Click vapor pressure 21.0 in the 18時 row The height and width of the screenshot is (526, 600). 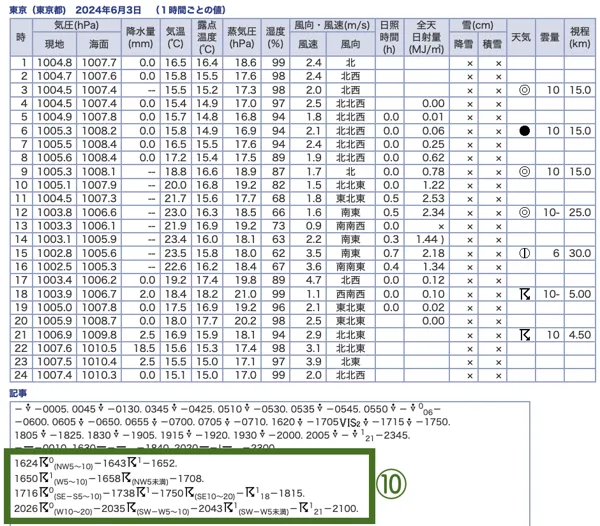pyautogui.click(x=245, y=294)
